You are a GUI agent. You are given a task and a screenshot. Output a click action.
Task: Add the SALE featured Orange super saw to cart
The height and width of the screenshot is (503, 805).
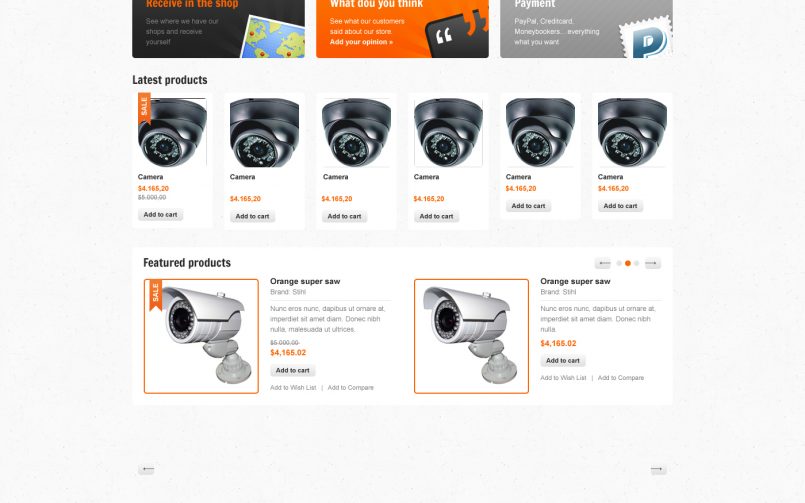(293, 371)
